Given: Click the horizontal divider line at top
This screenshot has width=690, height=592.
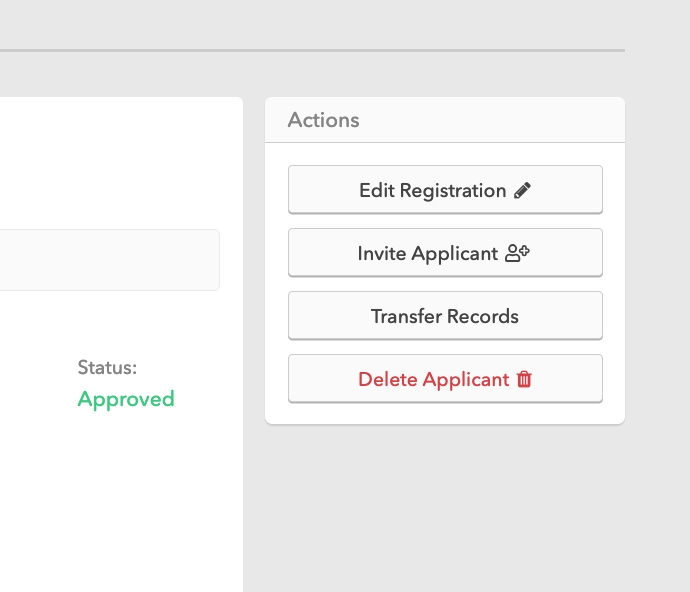Looking at the screenshot, I should pyautogui.click(x=310, y=50).
